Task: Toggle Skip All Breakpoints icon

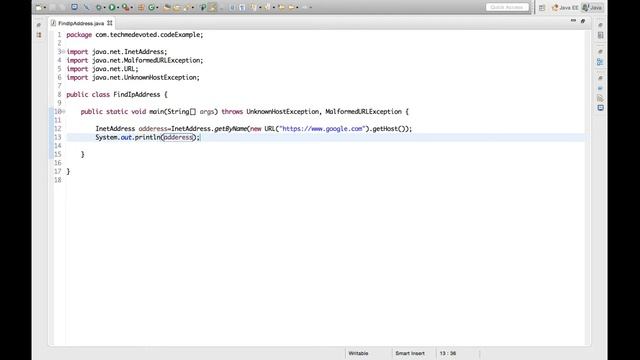Action: [x=87, y=7]
